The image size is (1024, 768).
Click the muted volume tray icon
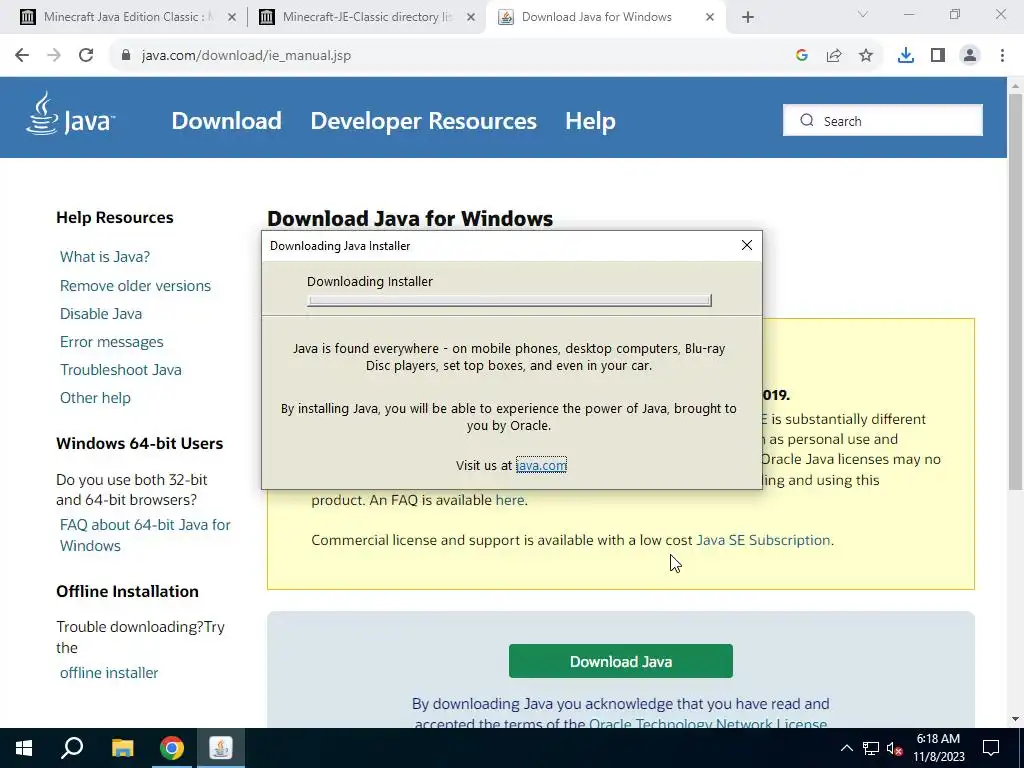pyautogui.click(x=894, y=748)
